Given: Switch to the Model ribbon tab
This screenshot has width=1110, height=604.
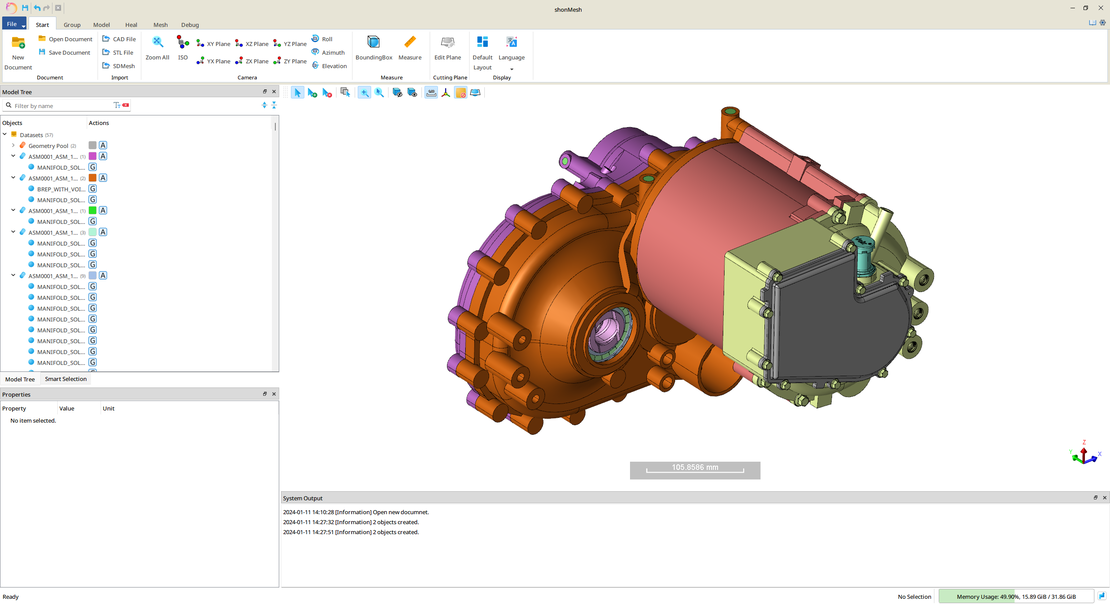Looking at the screenshot, I should click(x=101, y=25).
